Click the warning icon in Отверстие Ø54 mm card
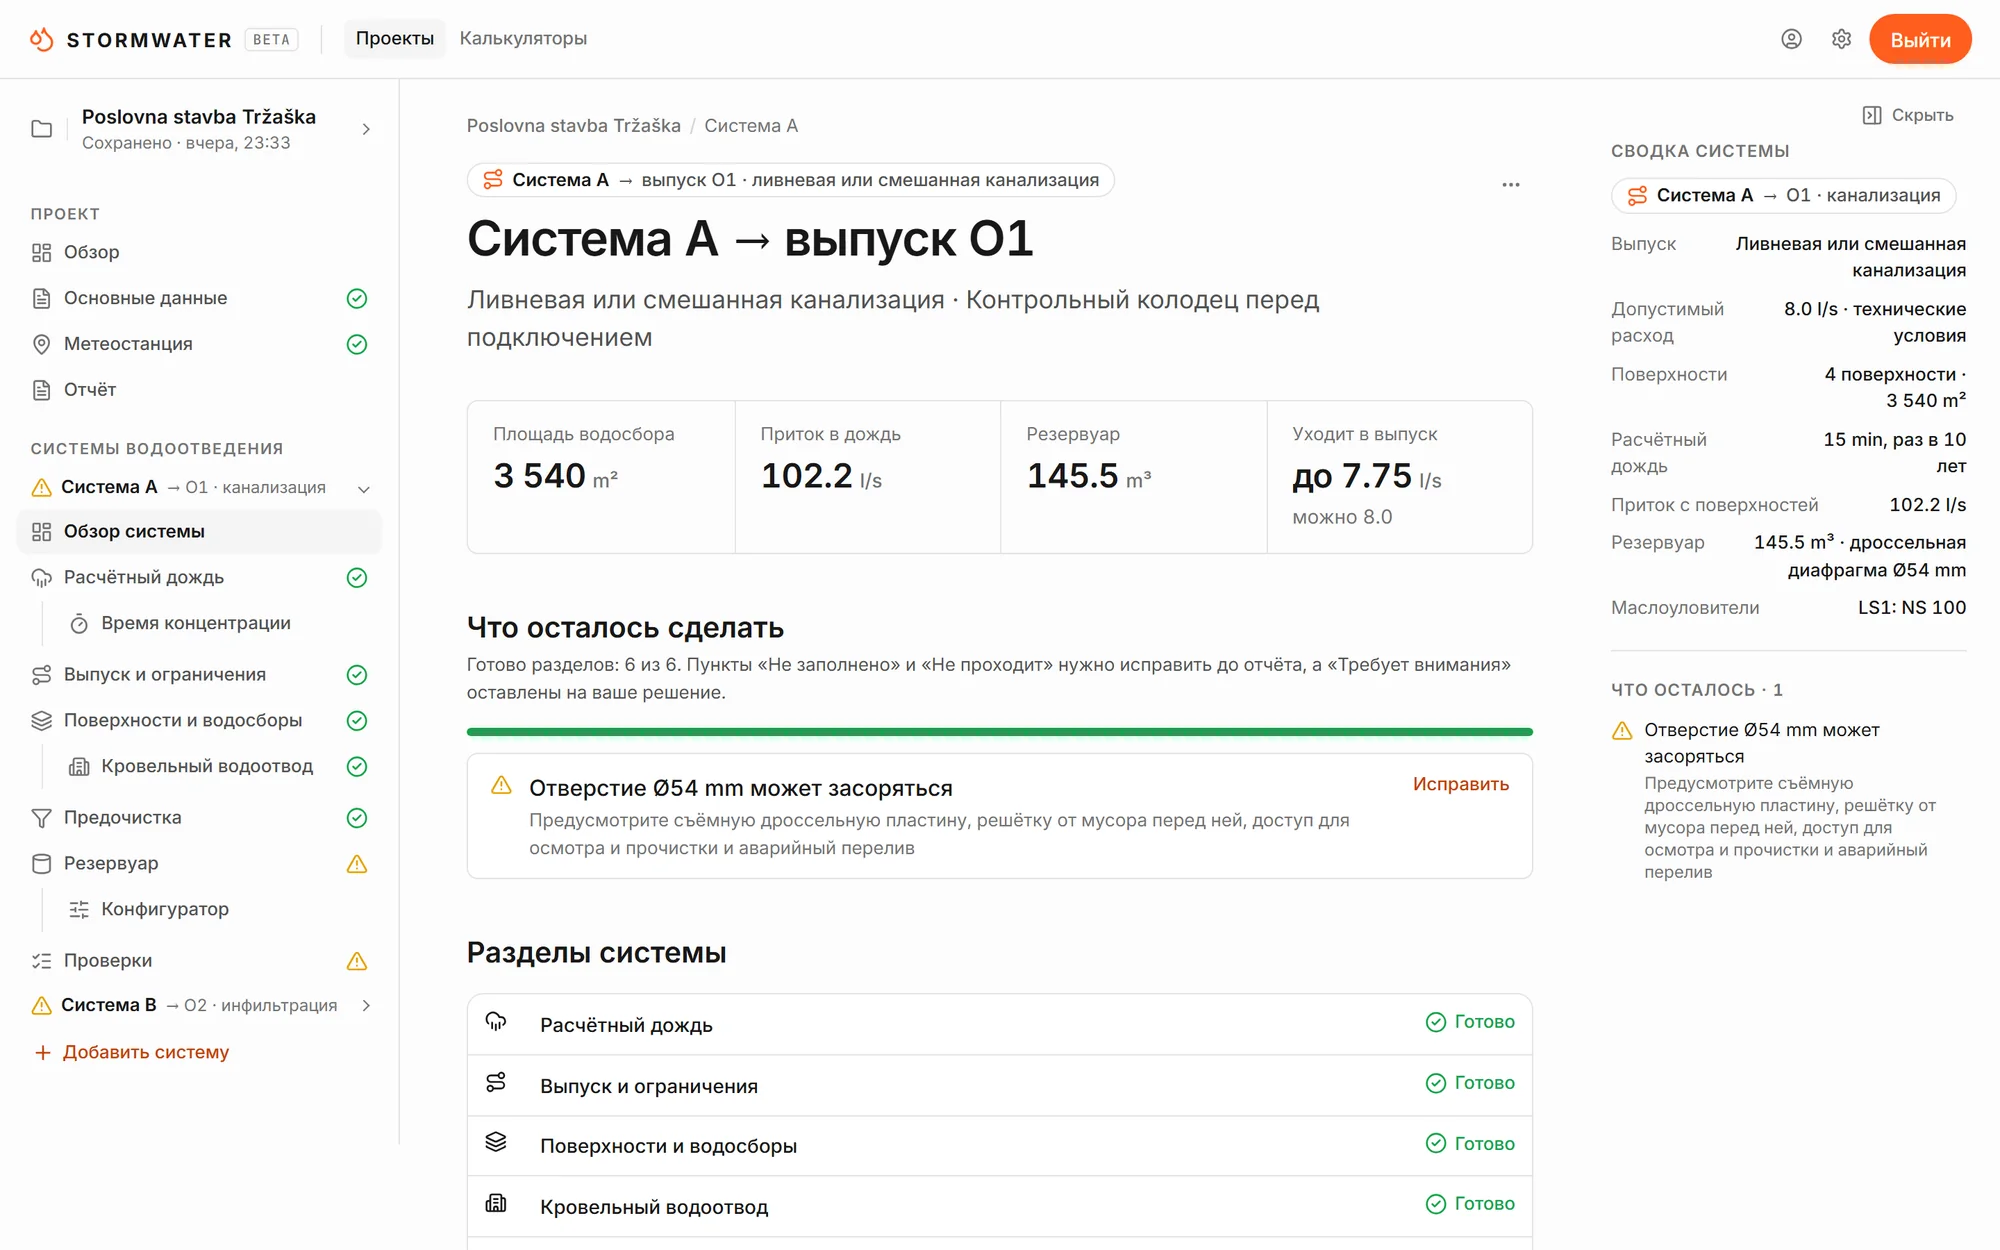 coord(501,786)
